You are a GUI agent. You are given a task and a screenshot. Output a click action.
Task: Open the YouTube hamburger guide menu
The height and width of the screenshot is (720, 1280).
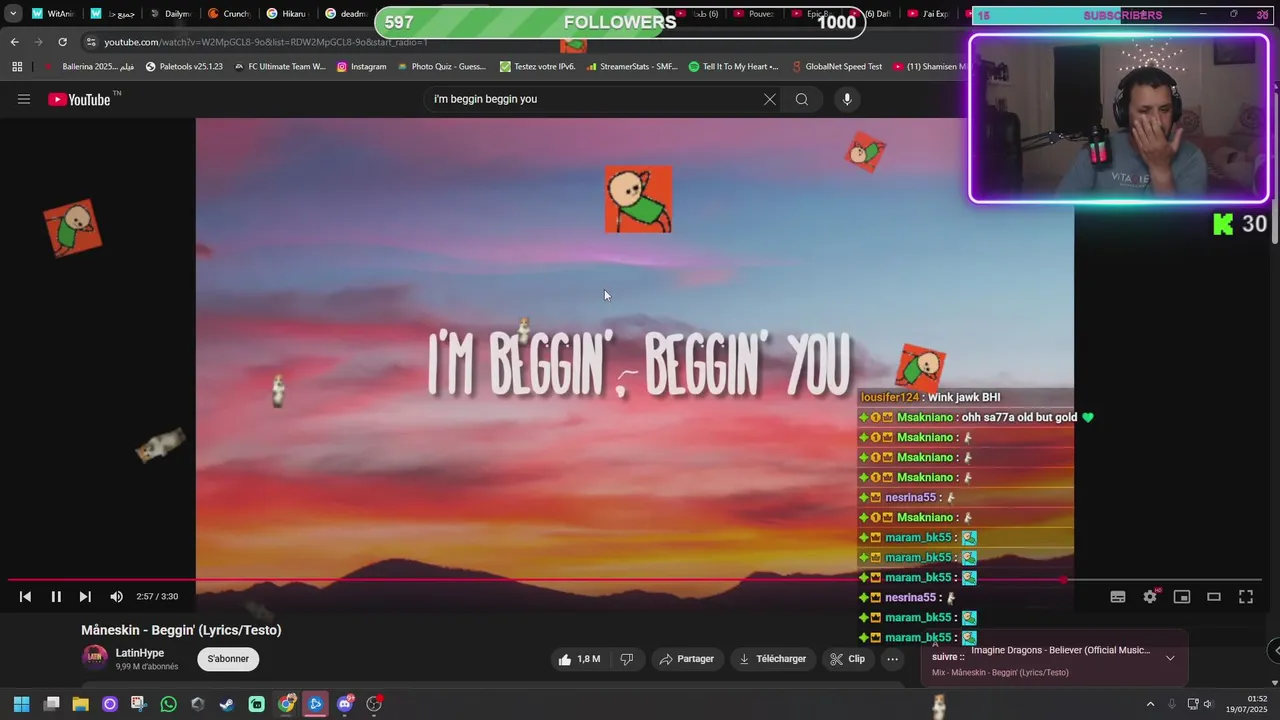pyautogui.click(x=24, y=99)
